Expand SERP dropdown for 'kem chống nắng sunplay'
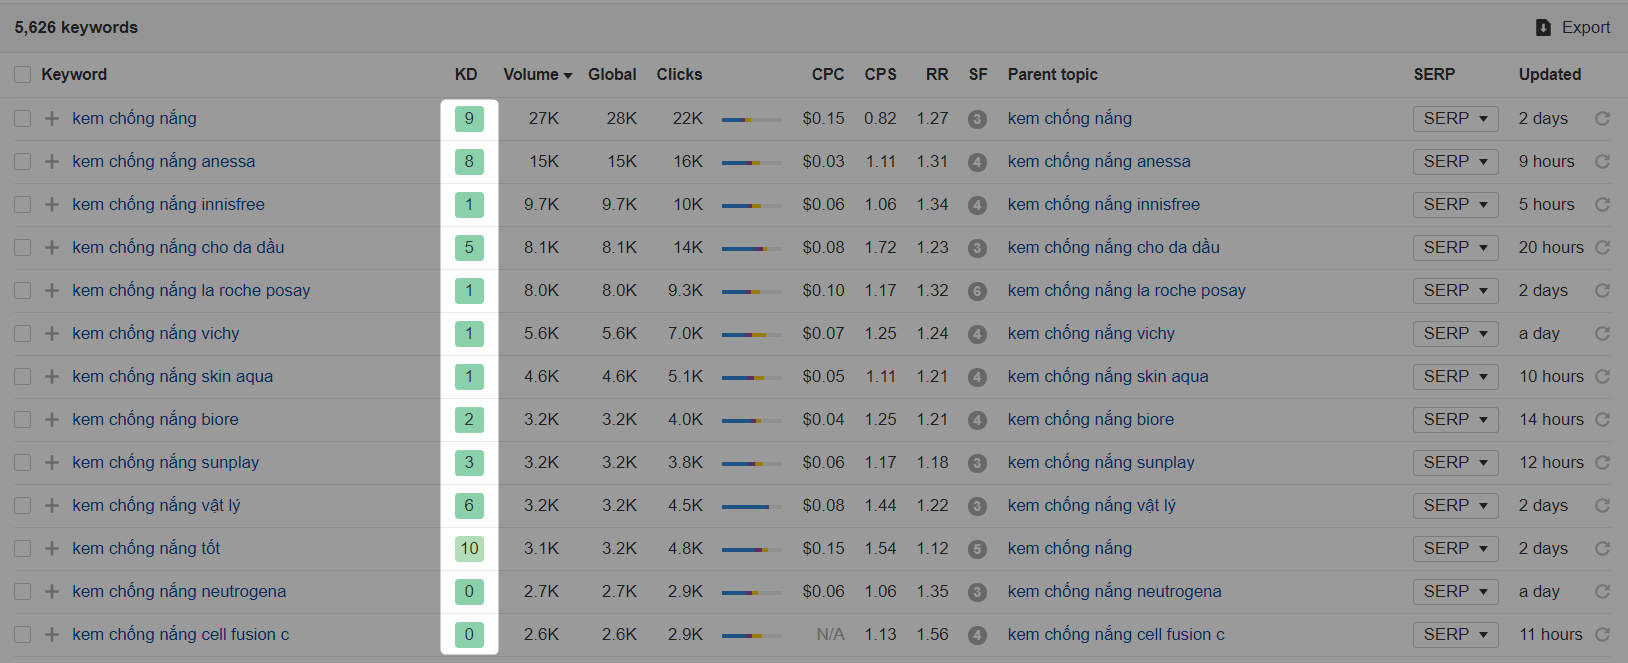Screen dimensions: 1628x663 [1455, 462]
